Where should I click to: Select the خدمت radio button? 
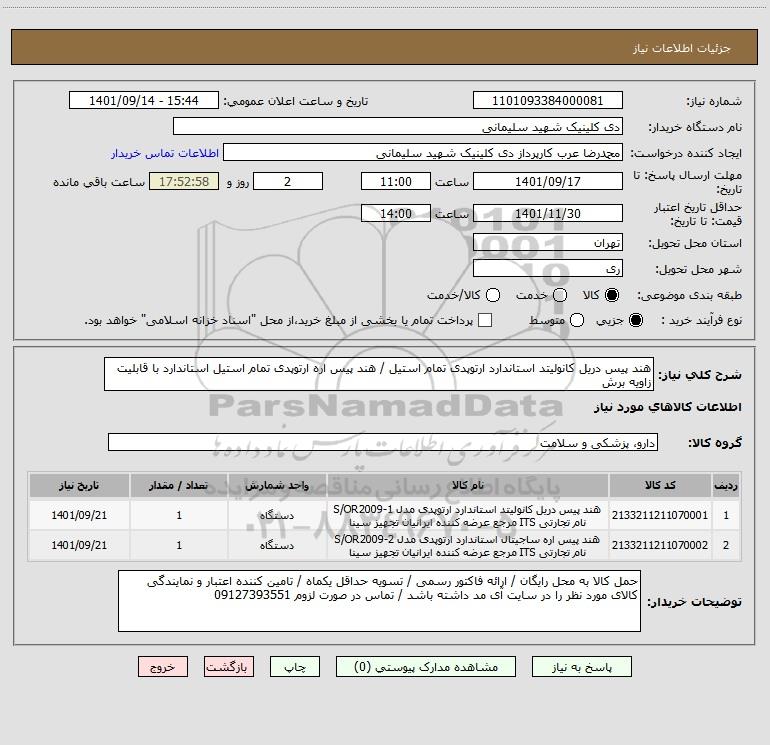[x=560, y=295]
